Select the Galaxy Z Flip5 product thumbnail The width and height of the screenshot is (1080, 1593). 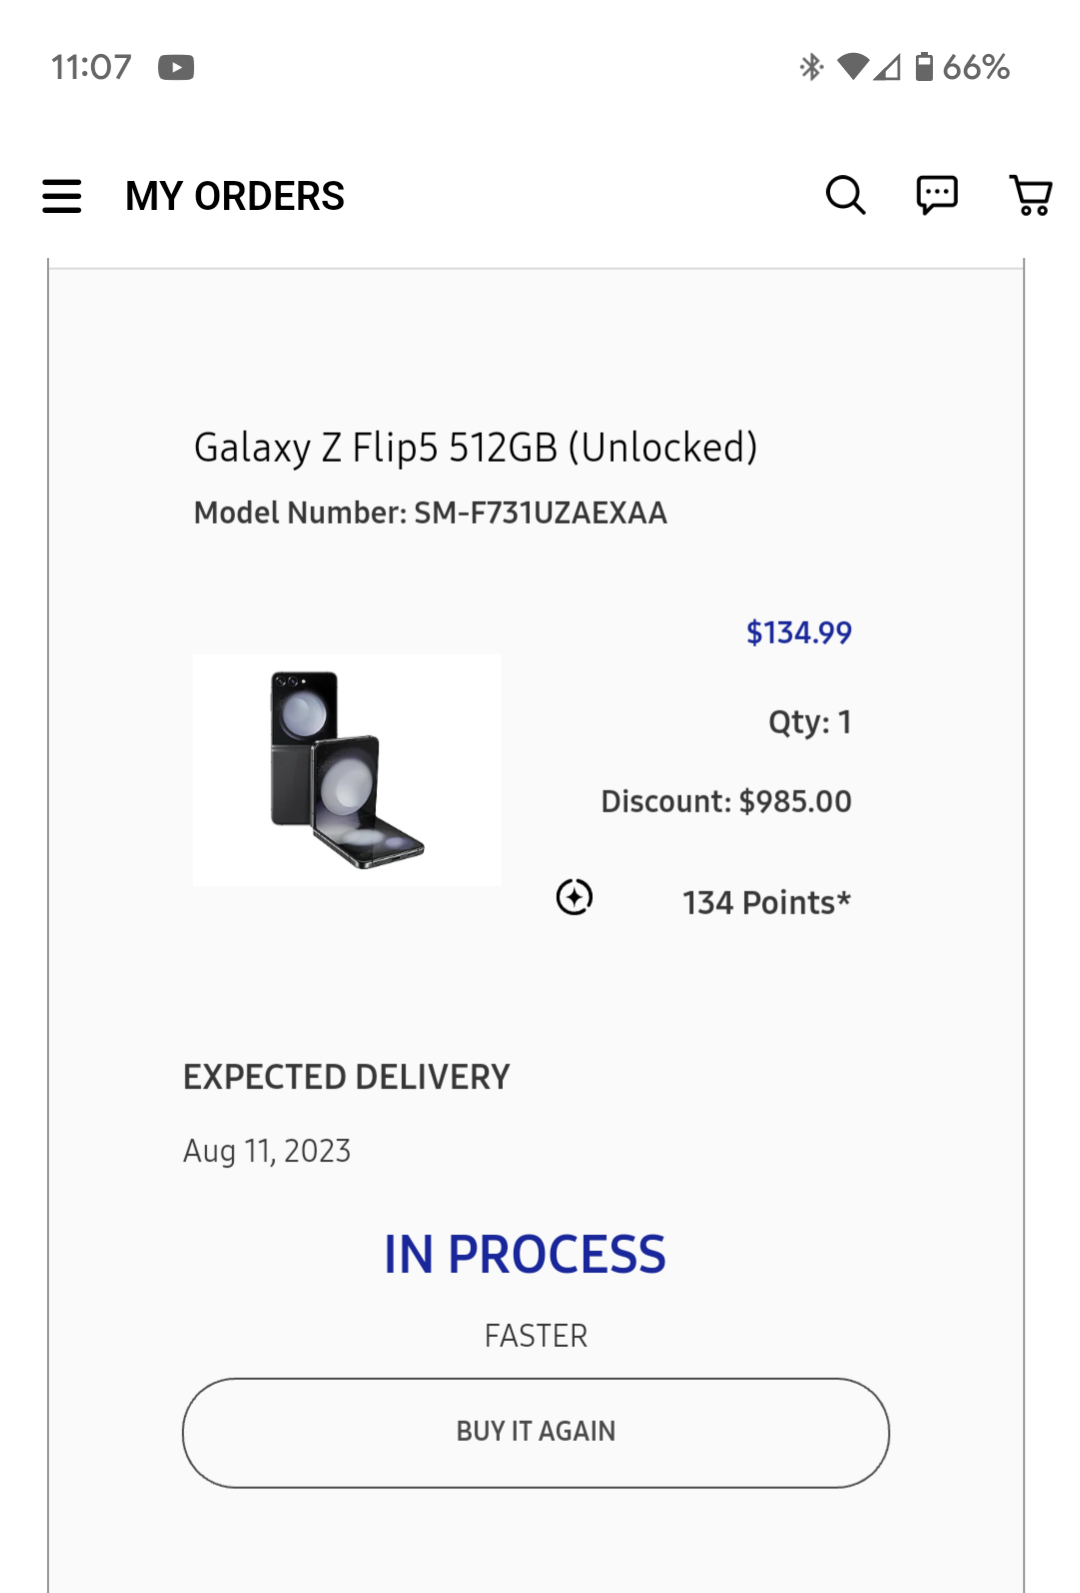click(347, 769)
